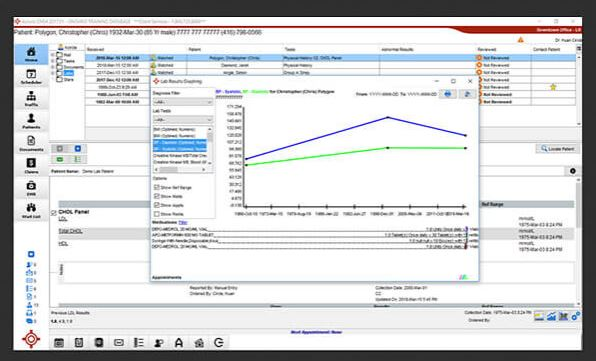
Task: Select the Labs folder in tree
Action: 68,73
